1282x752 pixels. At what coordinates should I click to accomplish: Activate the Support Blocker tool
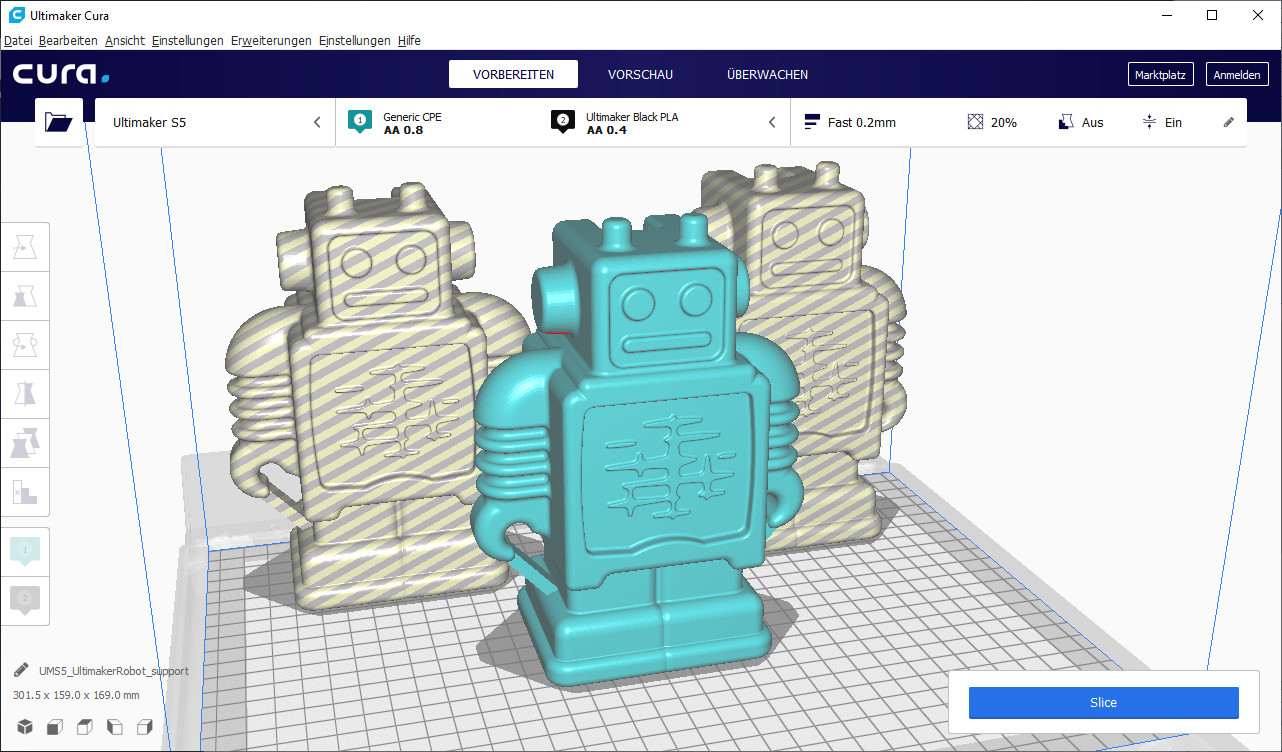[25, 491]
